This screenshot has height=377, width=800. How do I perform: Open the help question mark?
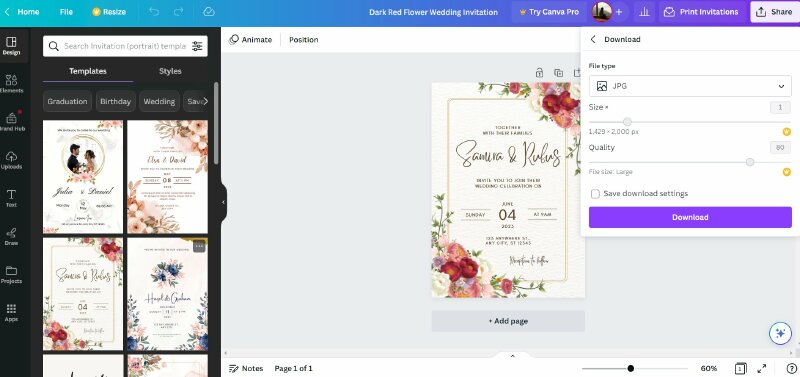click(791, 368)
